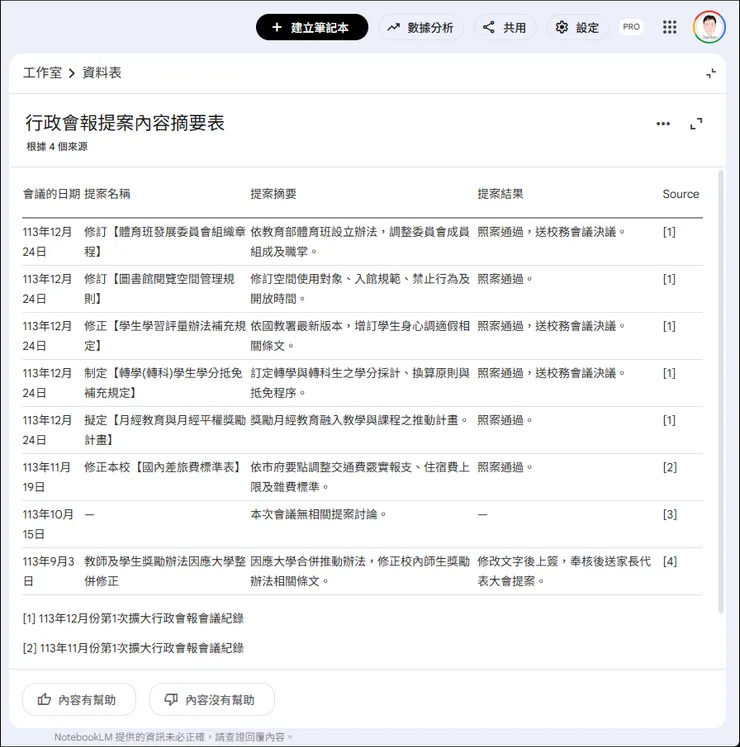Open source [4] on 113年9月3日 row

click(669, 562)
